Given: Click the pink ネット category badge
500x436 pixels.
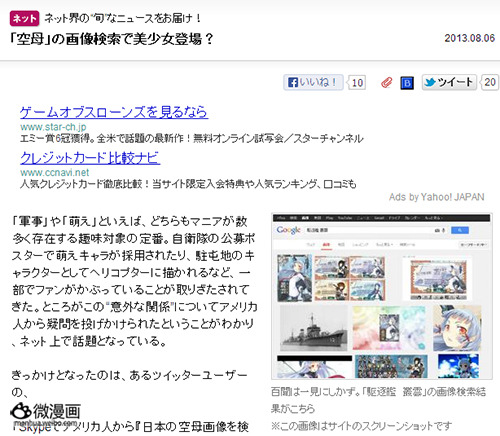Looking at the screenshot, I should pos(24,18).
